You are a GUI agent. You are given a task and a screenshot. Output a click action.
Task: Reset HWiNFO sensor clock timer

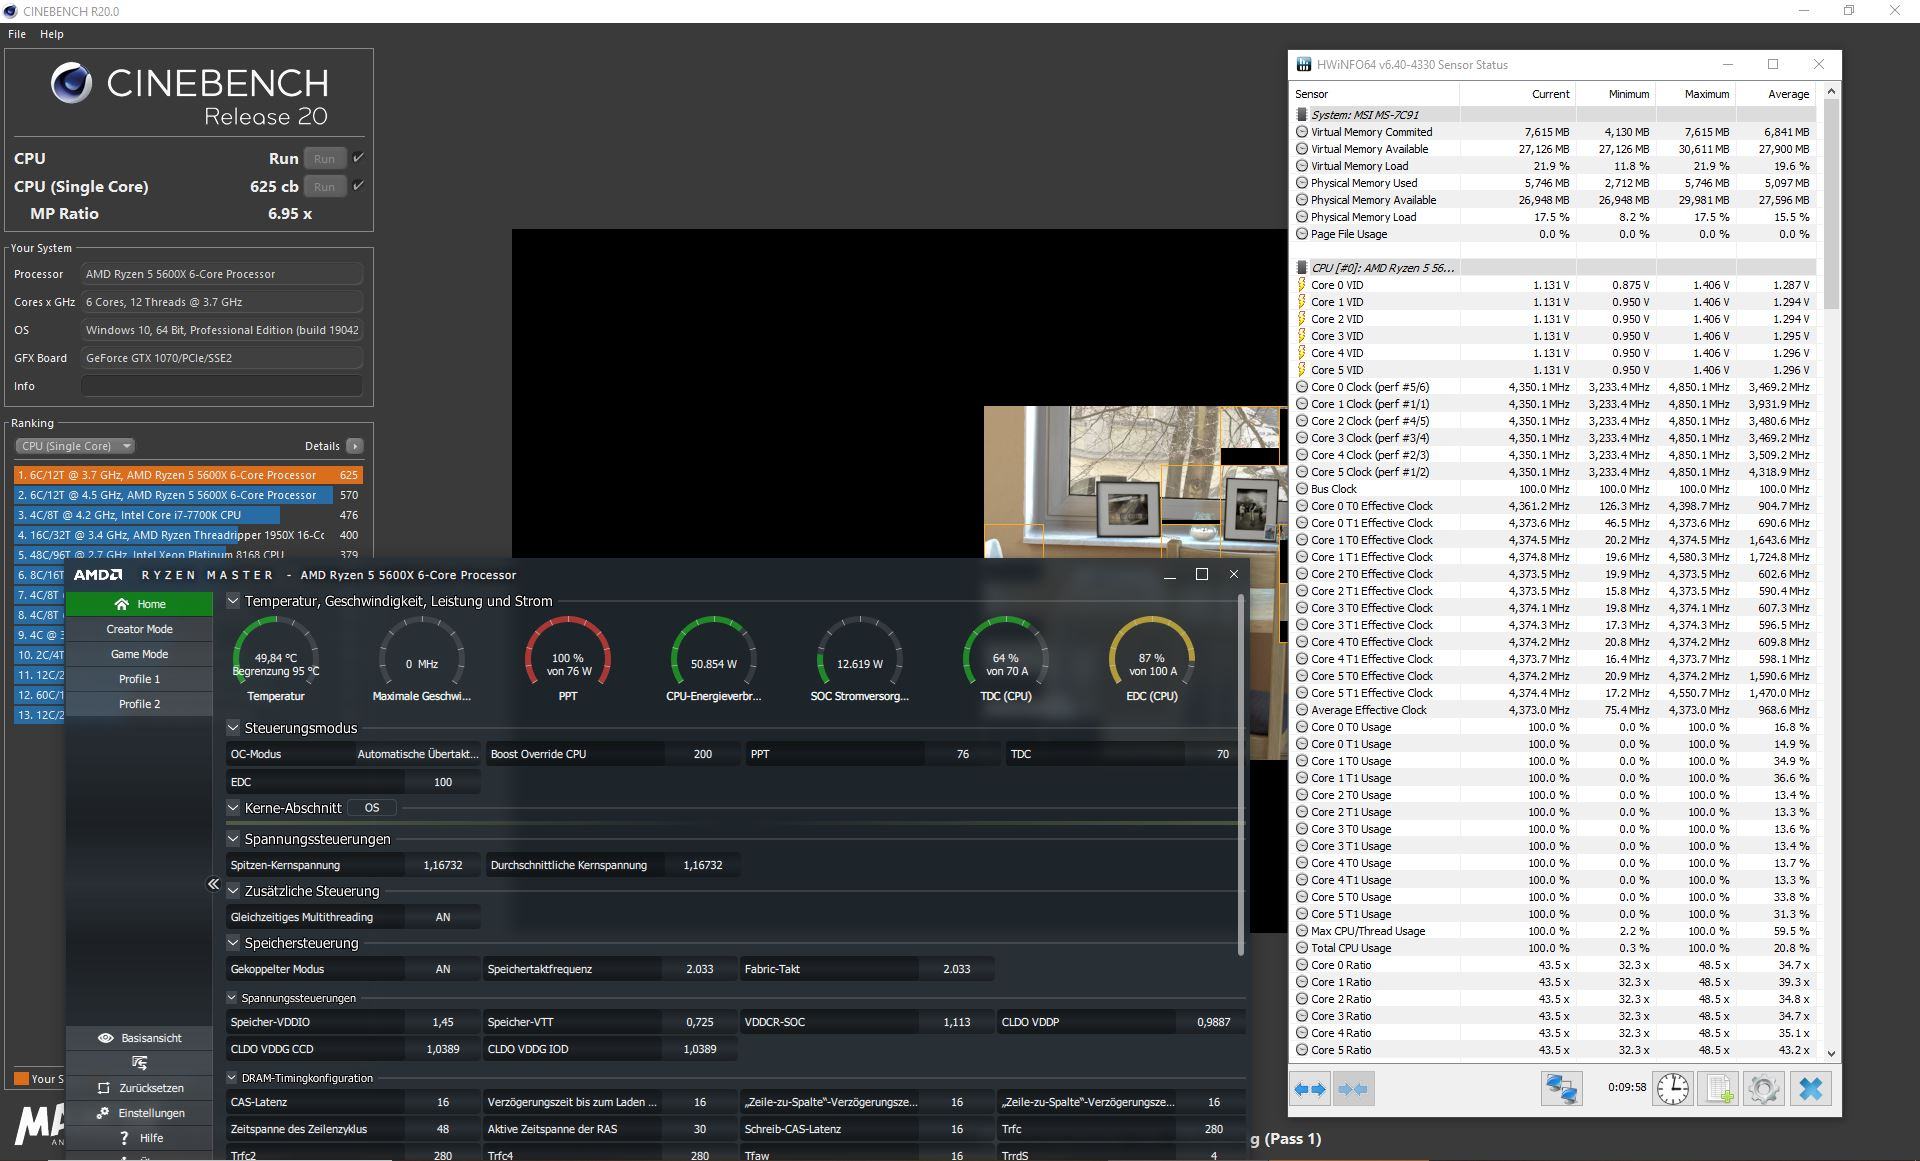tap(1673, 1089)
